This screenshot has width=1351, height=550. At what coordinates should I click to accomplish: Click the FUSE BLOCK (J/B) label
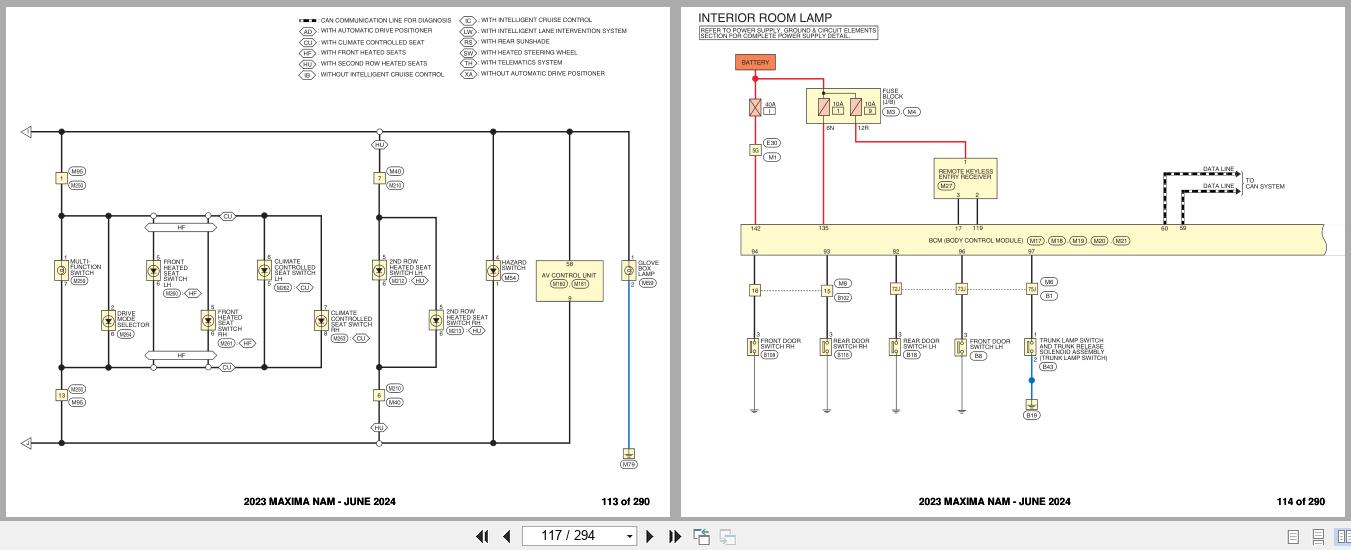(x=893, y=97)
